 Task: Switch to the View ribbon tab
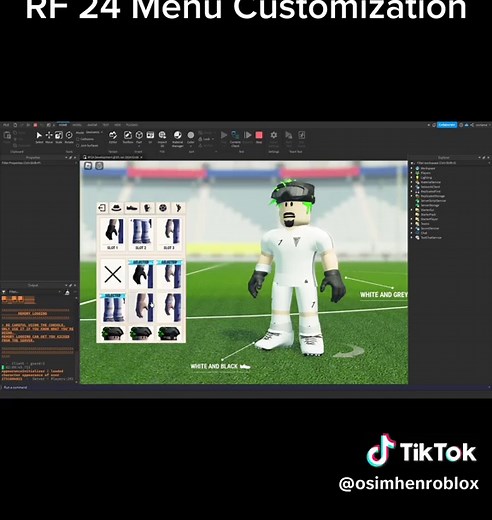click(117, 125)
